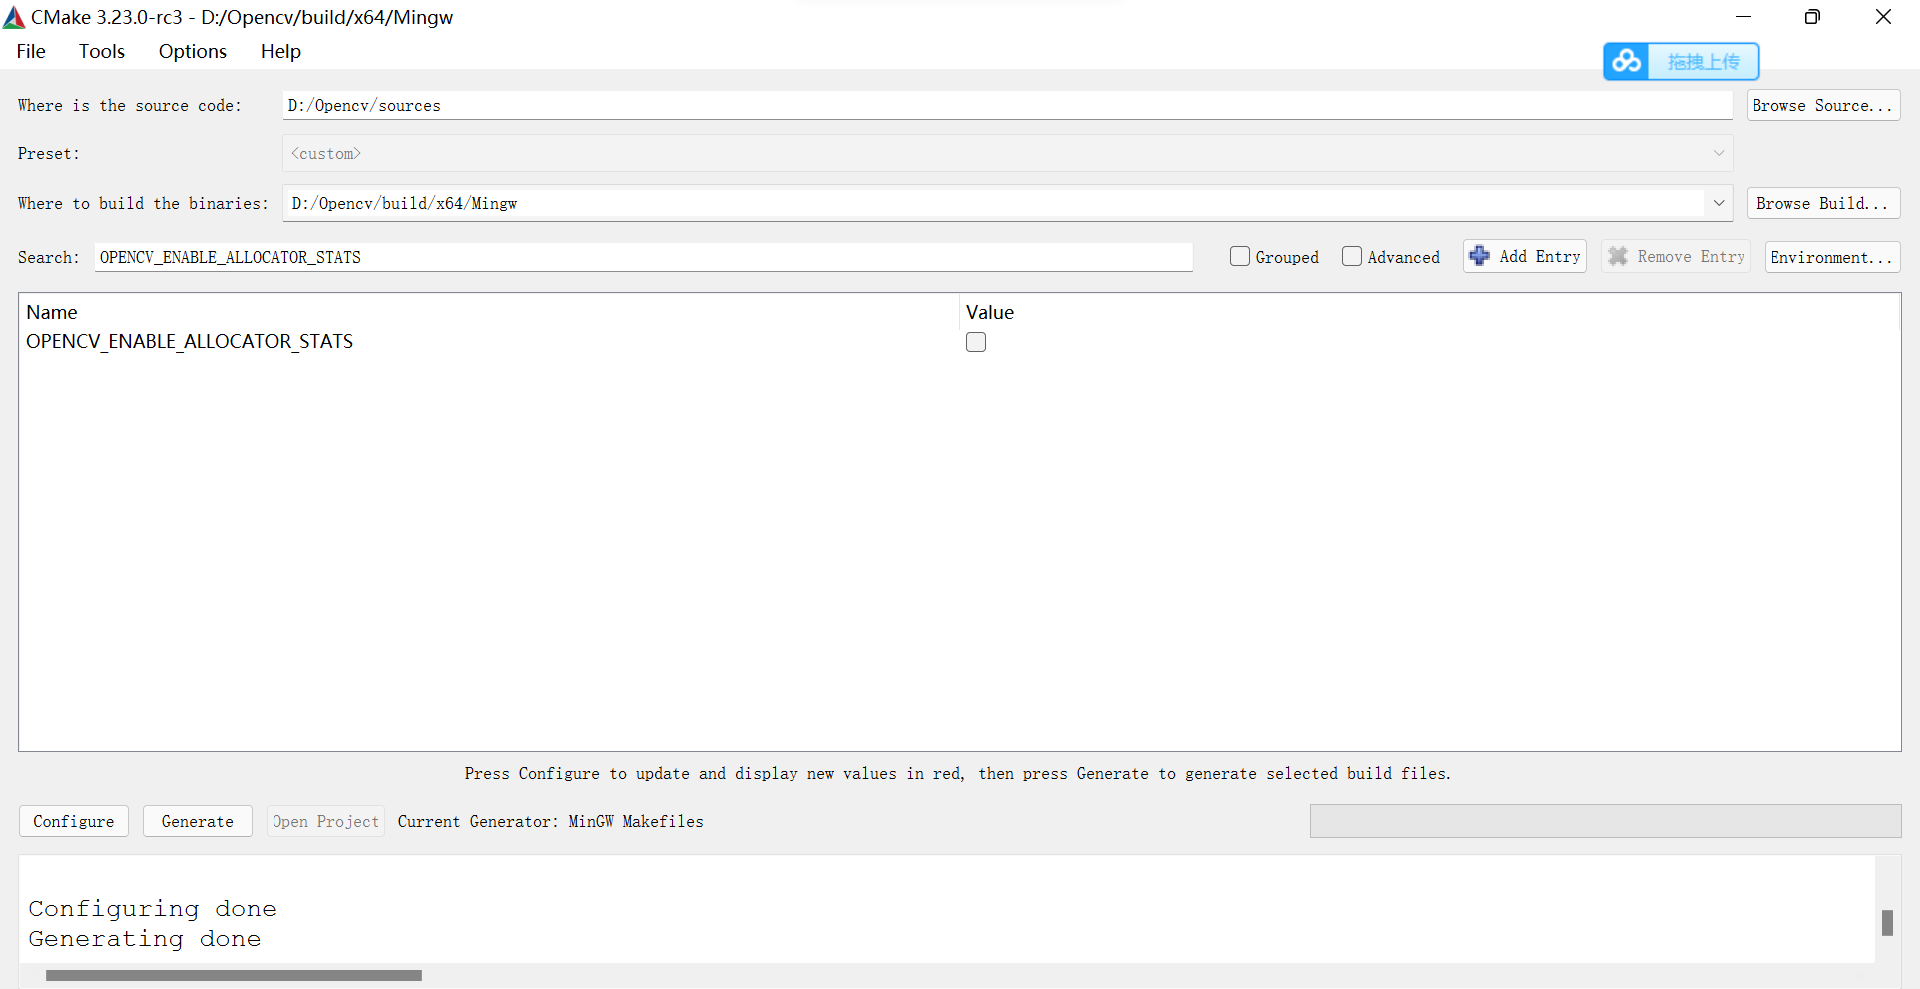Click the output log horizontal scrollbar thumb
This screenshot has width=1920, height=989.
pyautogui.click(x=234, y=975)
